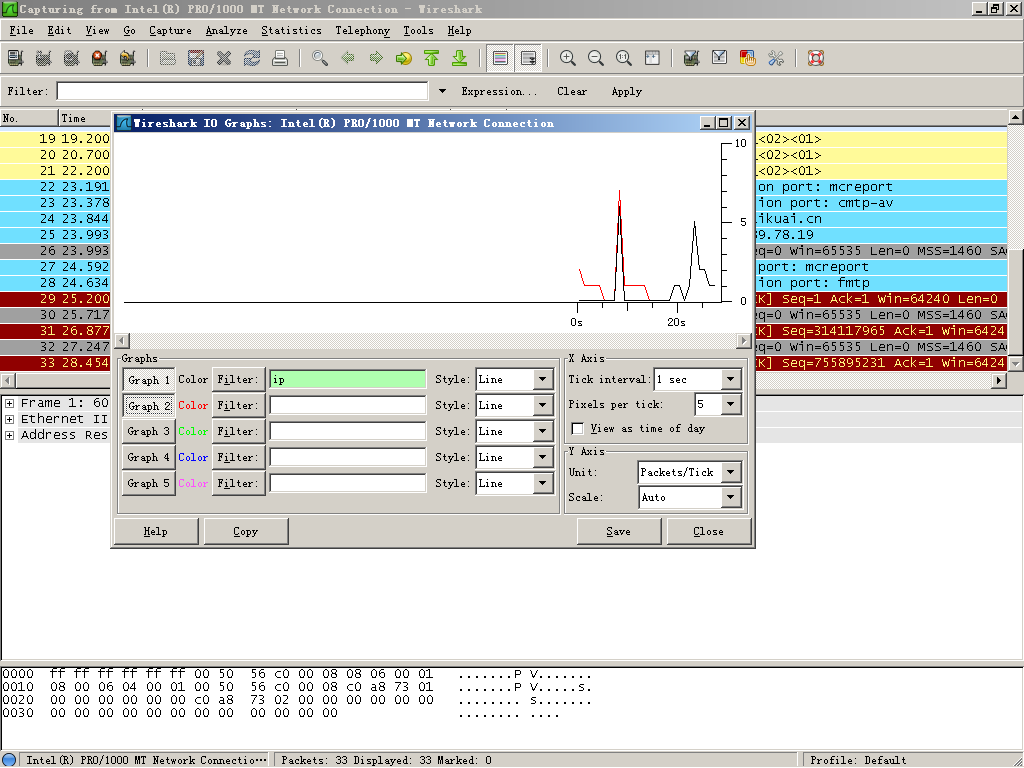The height and width of the screenshot is (768, 1024).
Task: Save the capture file as
Action: coord(196,58)
